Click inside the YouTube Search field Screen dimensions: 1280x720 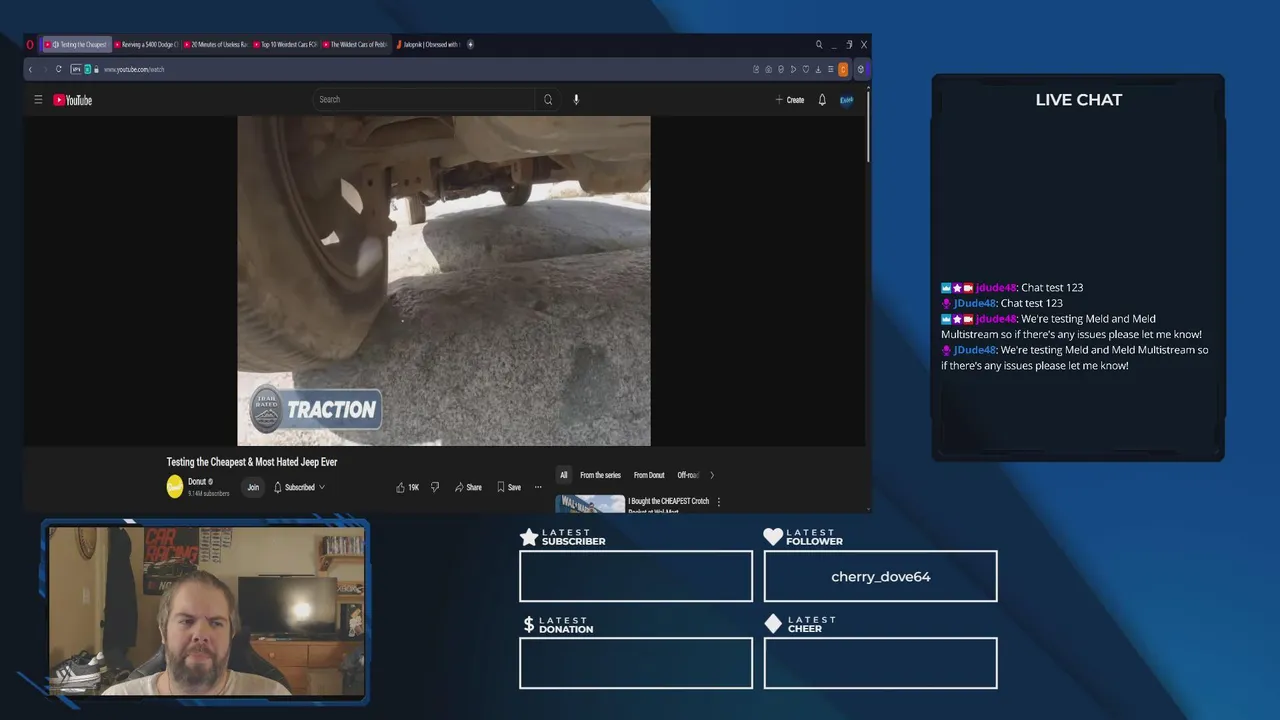[x=425, y=99]
